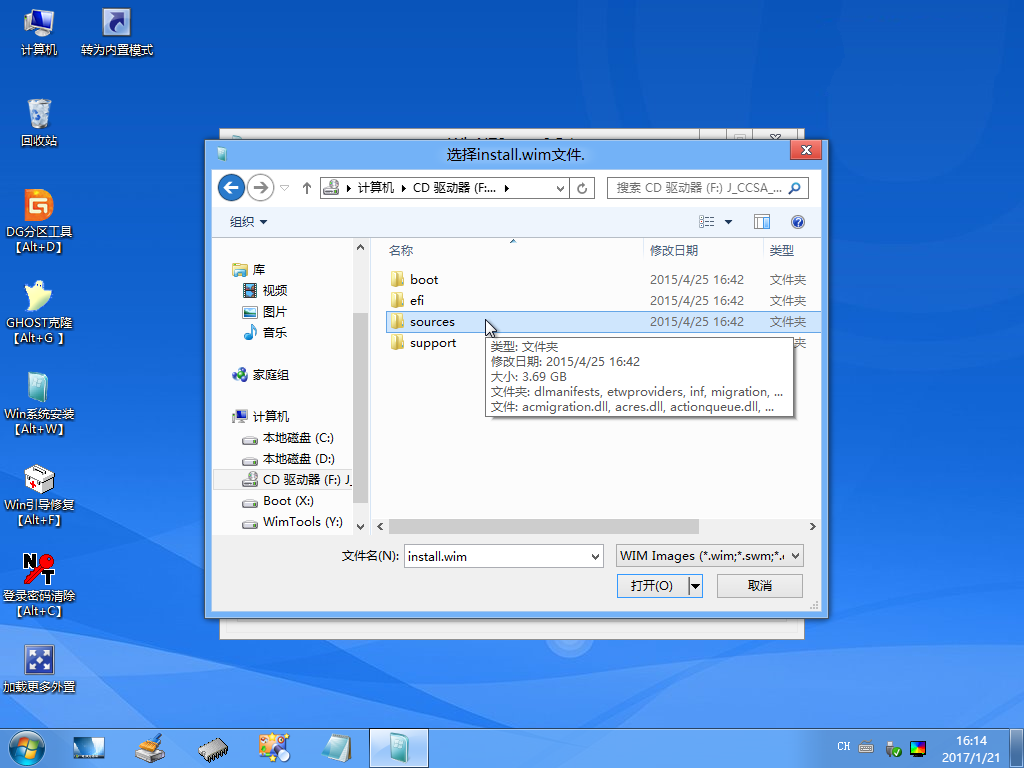Image resolution: width=1024 pixels, height=768 pixels.
Task: Sort by the 类型 column header
Action: pos(792,250)
